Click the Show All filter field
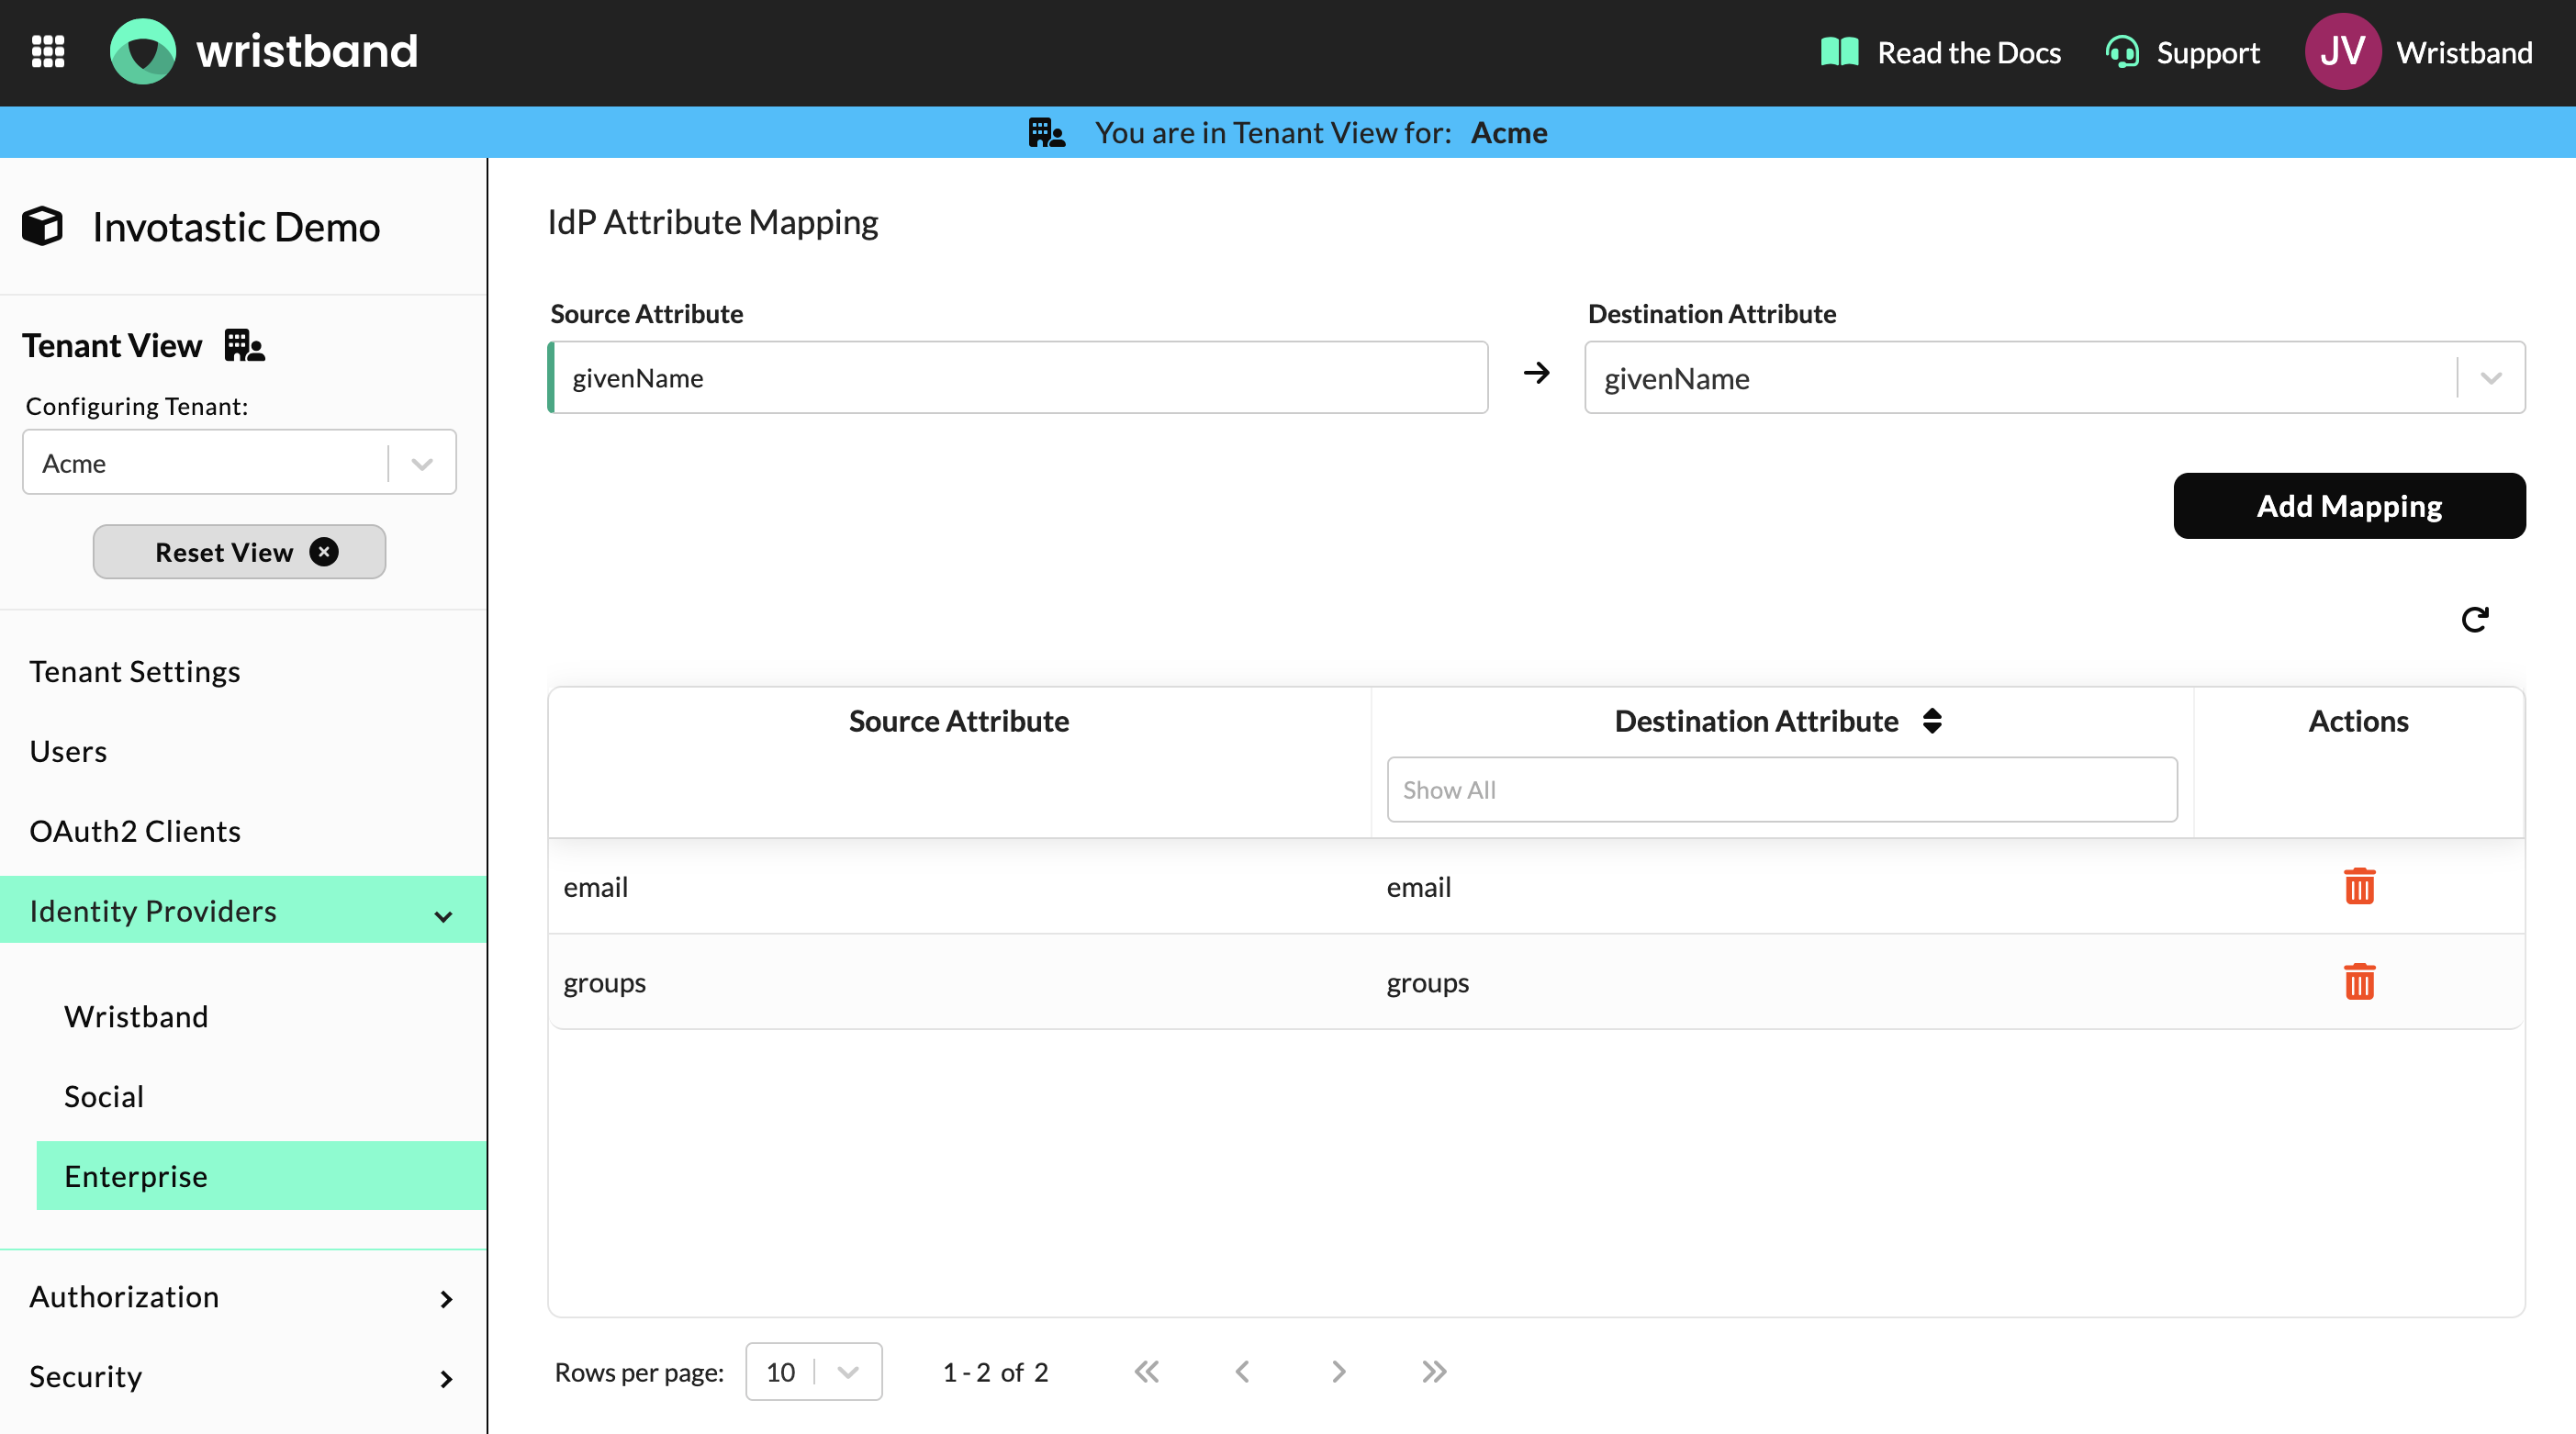The height and width of the screenshot is (1434, 2576). (1782, 790)
